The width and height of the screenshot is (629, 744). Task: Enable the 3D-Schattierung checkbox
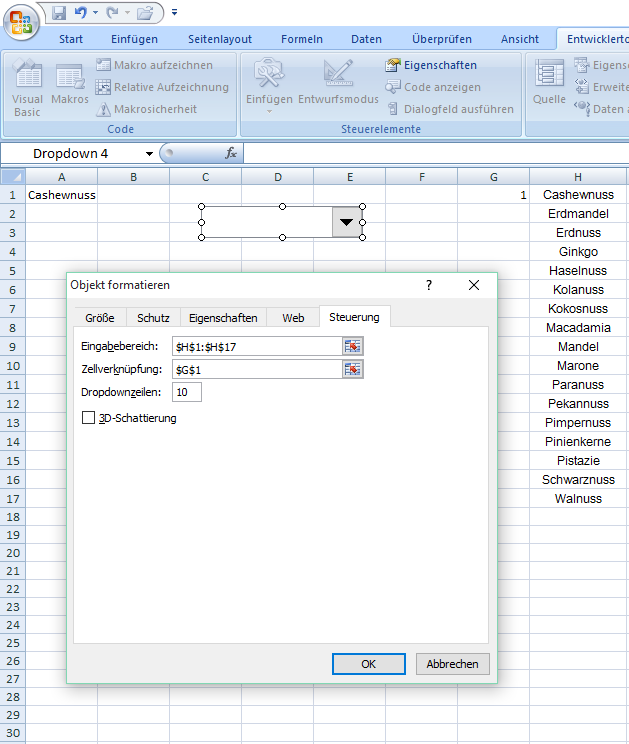coord(89,418)
